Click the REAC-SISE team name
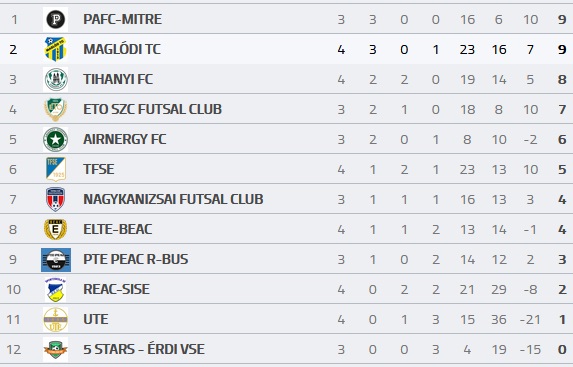The height and width of the screenshot is (367, 573). (x=116, y=289)
